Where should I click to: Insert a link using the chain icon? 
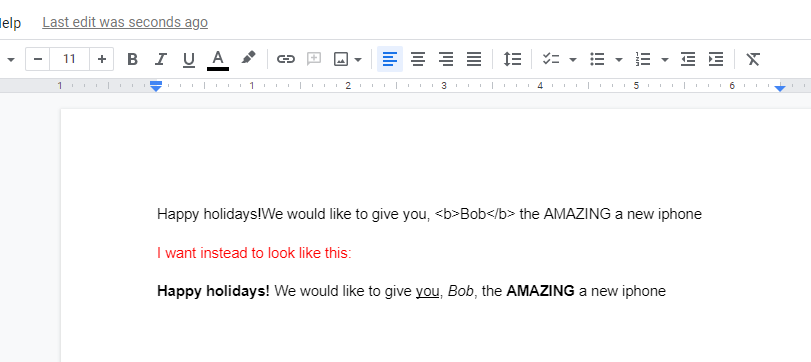(x=286, y=59)
